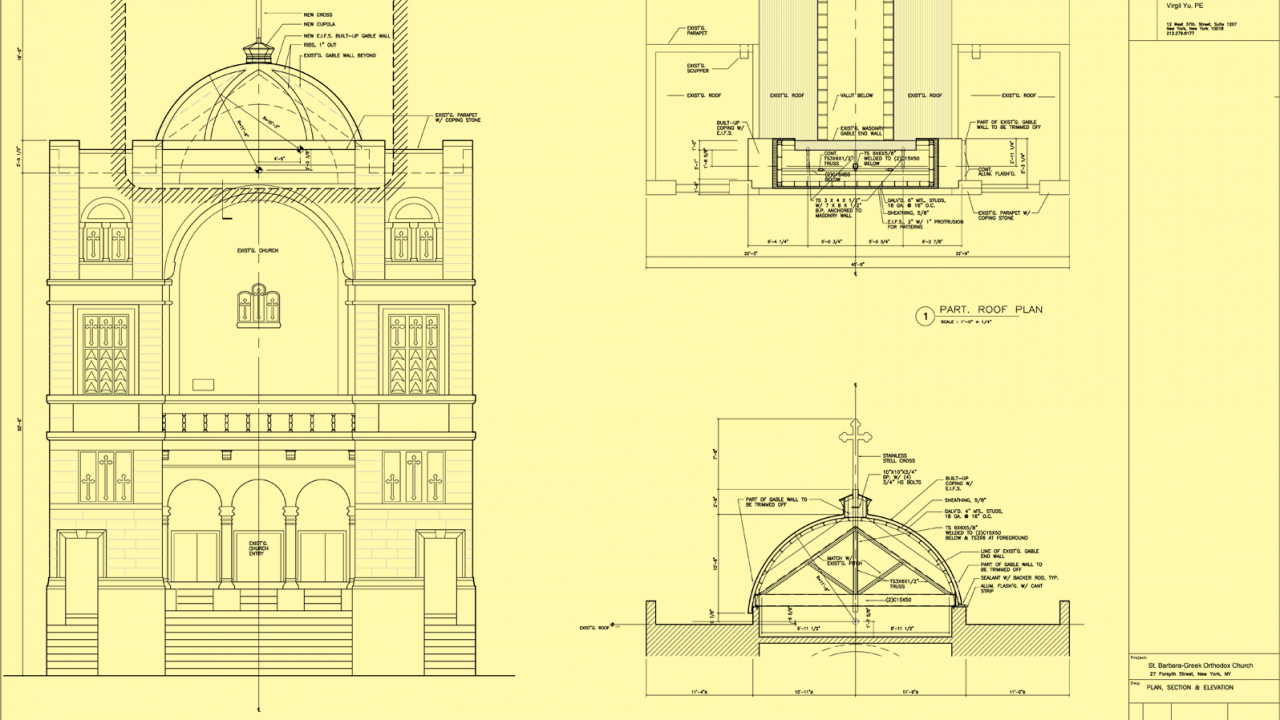Select the small plaque rectangle on church facade
Screen dimensions: 1280x720
204,384
